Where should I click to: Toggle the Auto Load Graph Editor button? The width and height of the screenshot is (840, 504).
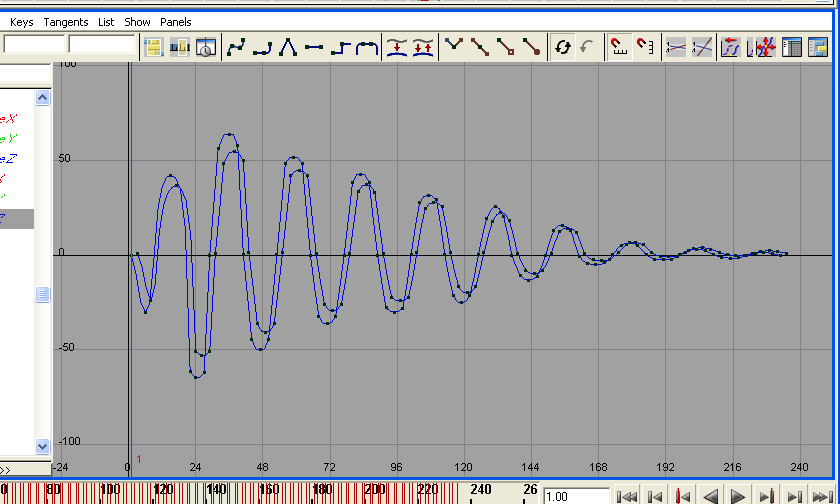click(562, 47)
